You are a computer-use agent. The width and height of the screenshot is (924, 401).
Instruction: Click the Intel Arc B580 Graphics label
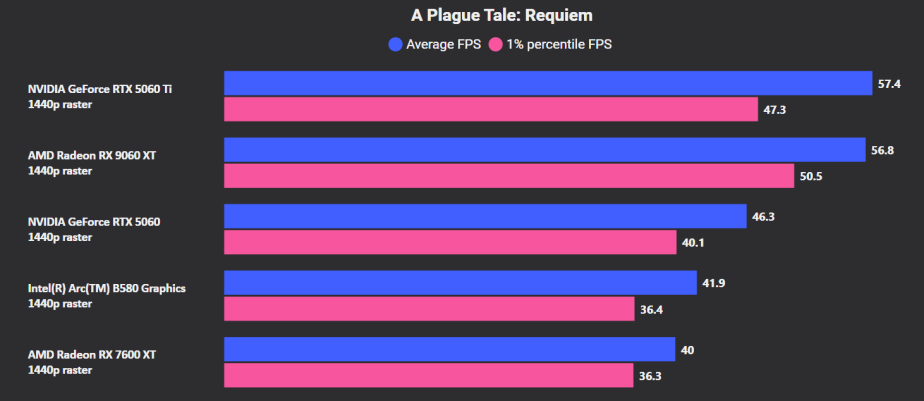coord(107,288)
